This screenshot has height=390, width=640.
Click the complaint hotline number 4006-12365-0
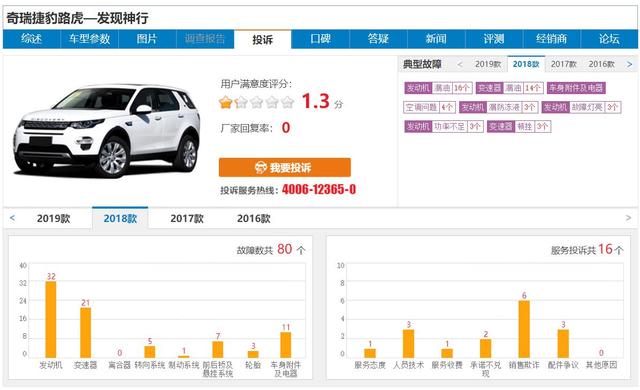[x=319, y=190]
